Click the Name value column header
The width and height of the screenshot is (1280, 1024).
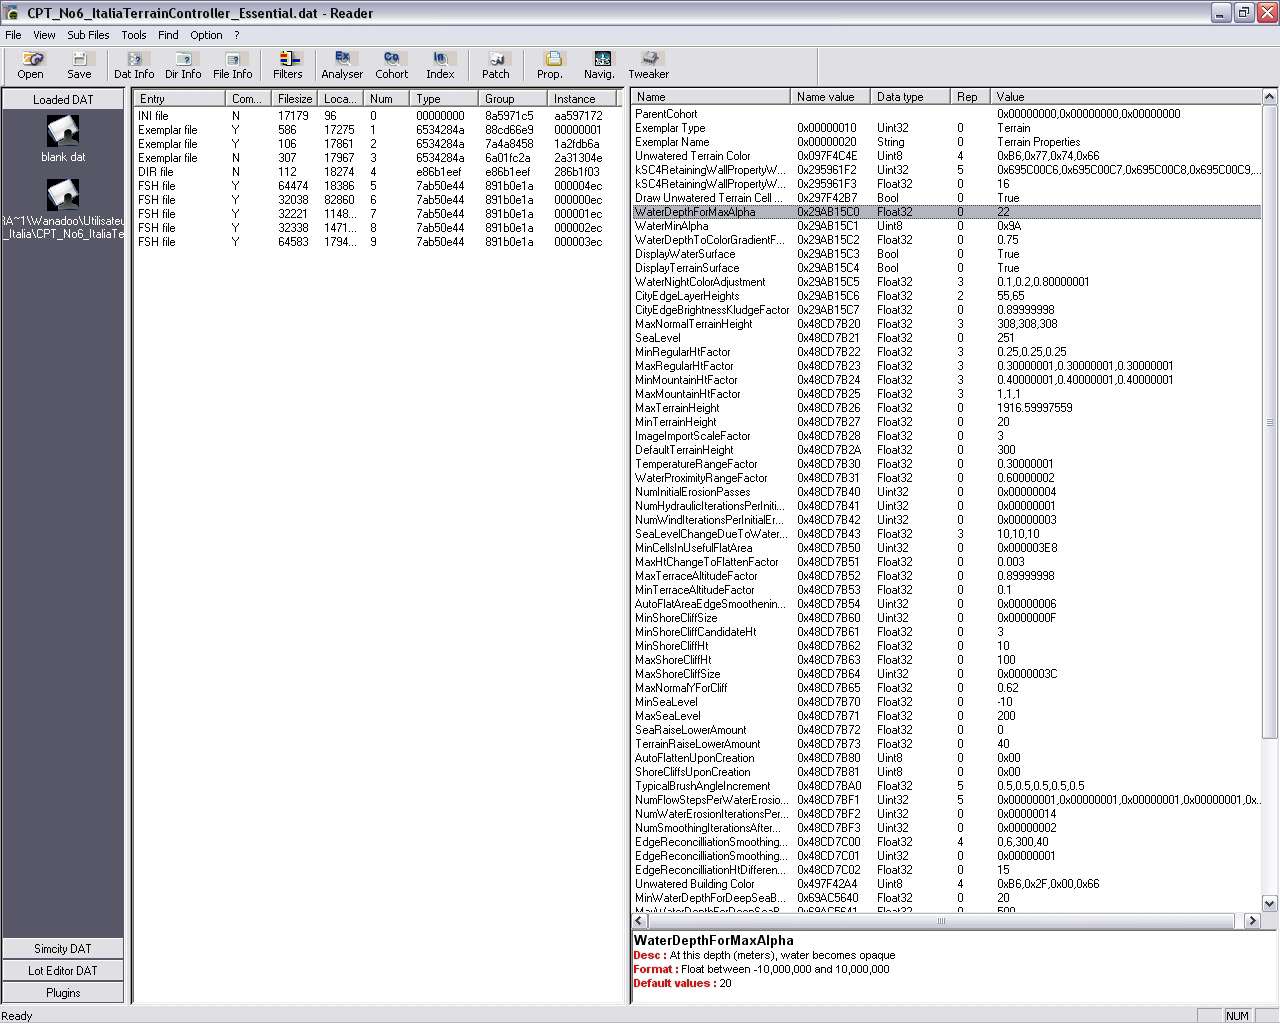coord(826,97)
